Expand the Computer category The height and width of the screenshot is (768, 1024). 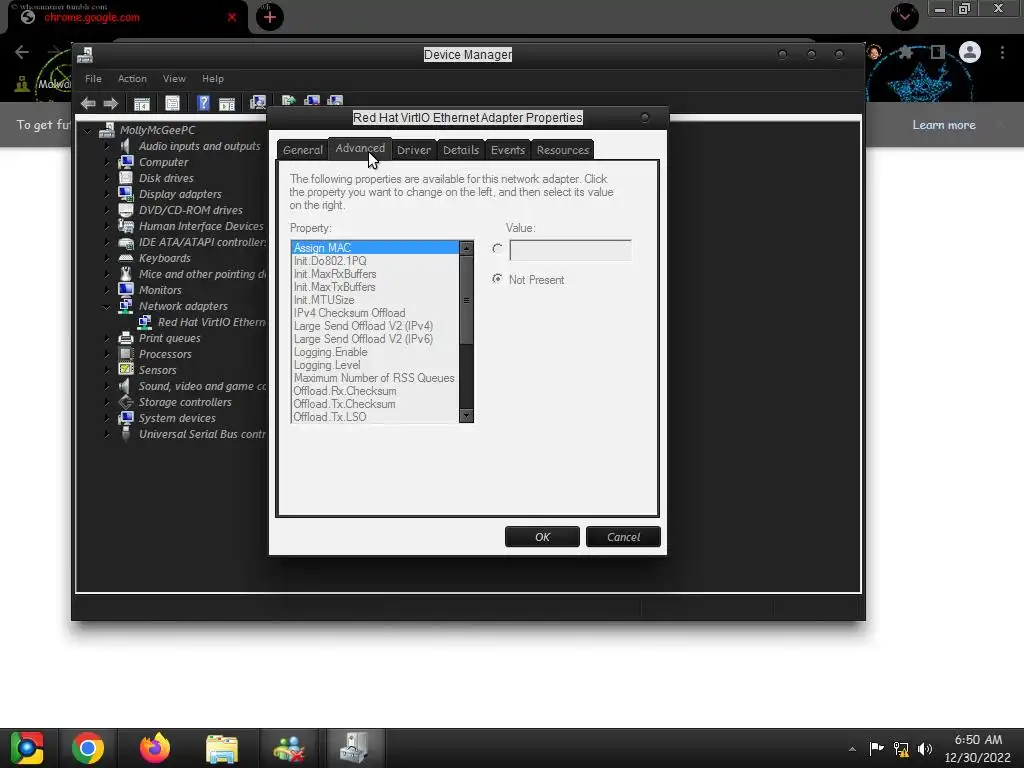pos(107,162)
